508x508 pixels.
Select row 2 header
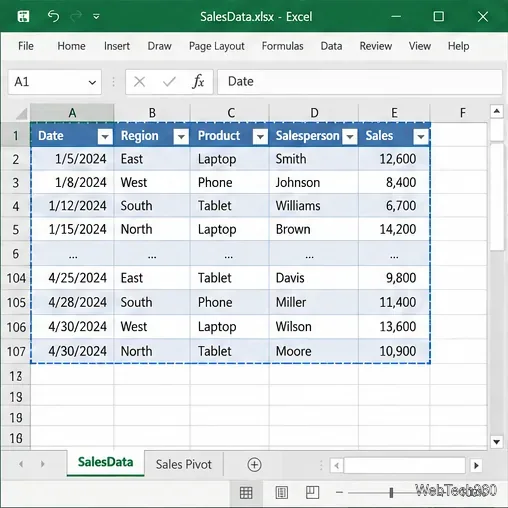pyautogui.click(x=16, y=159)
